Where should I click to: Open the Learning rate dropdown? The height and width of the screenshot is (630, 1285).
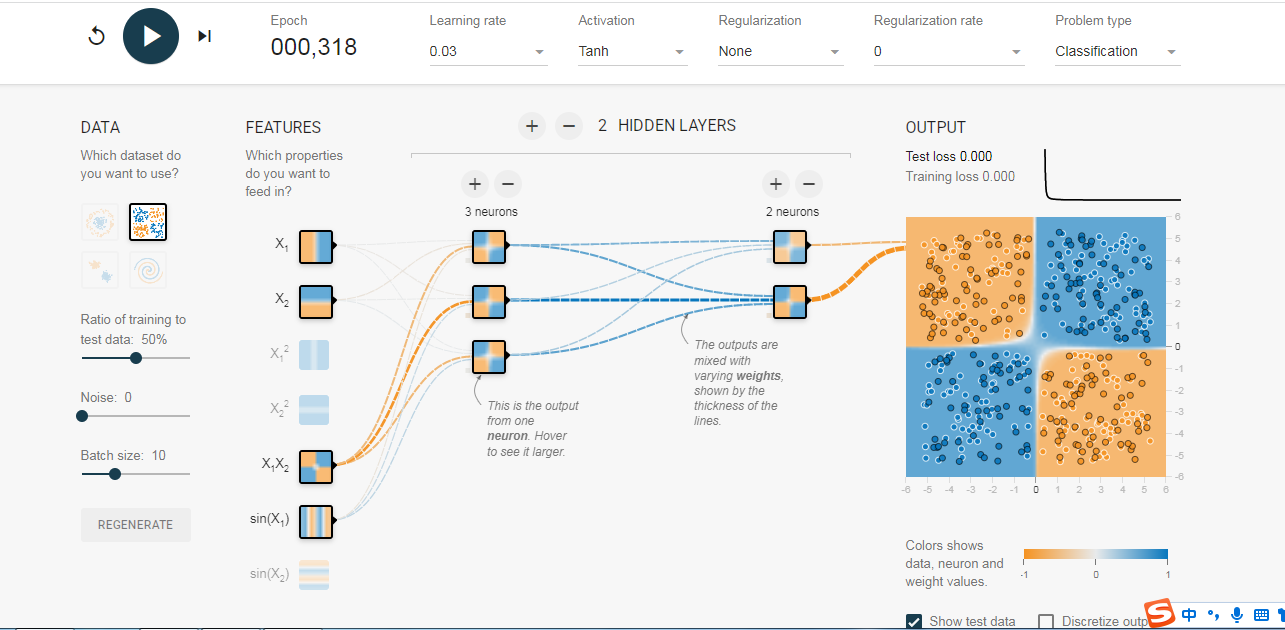pos(488,51)
